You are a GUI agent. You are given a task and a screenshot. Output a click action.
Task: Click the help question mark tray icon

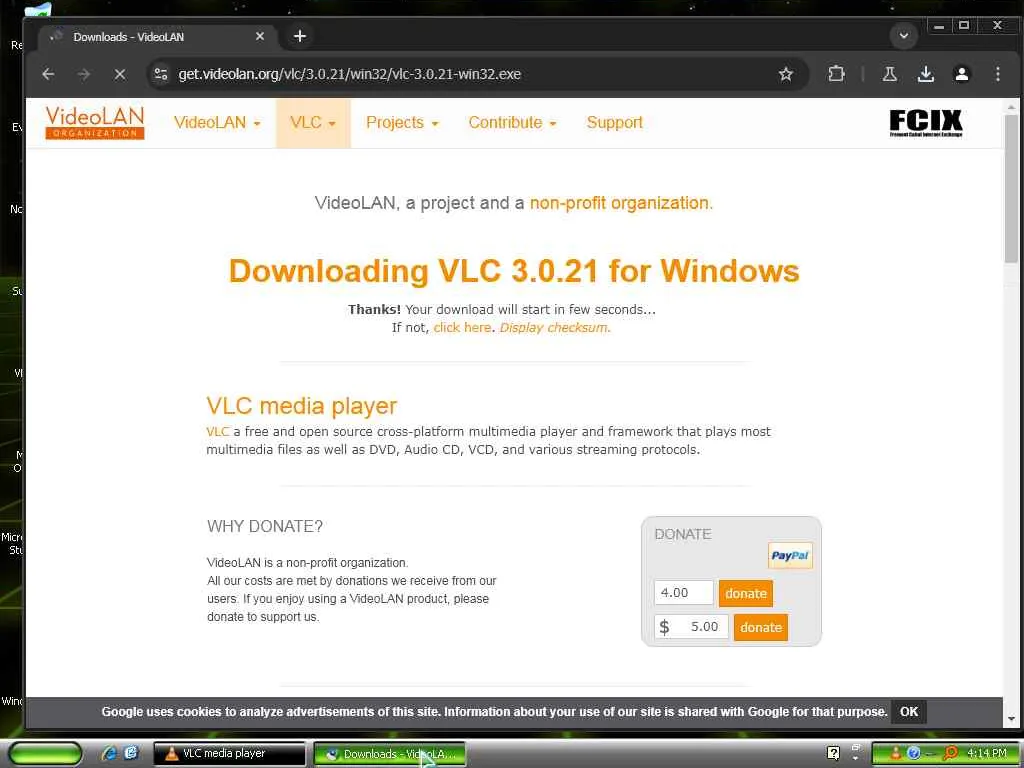pos(833,754)
